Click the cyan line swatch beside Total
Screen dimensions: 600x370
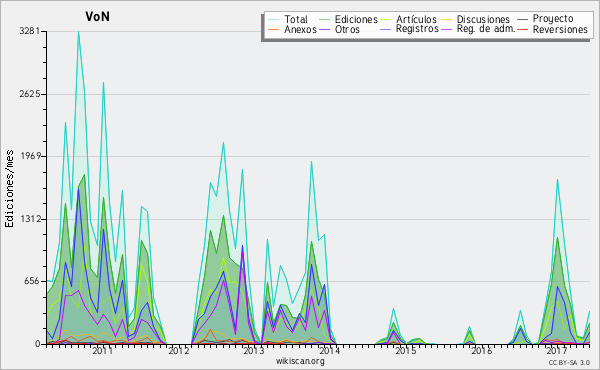(274, 19)
